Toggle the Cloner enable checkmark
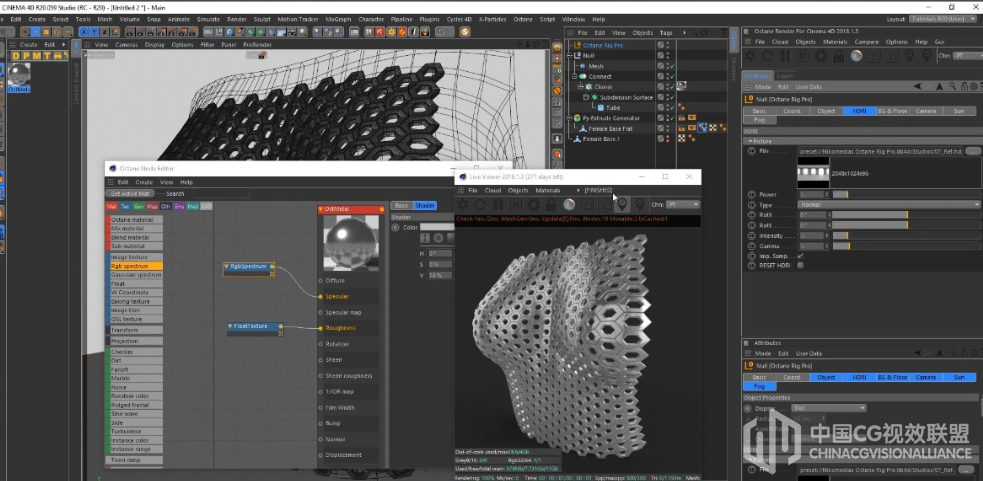 (x=671, y=87)
